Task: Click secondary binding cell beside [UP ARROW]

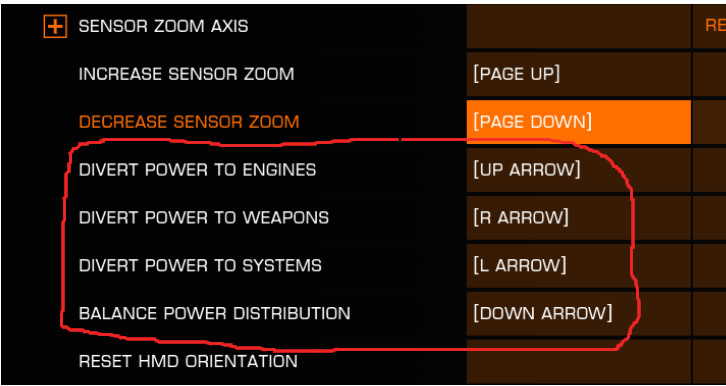Action: [x=709, y=170]
